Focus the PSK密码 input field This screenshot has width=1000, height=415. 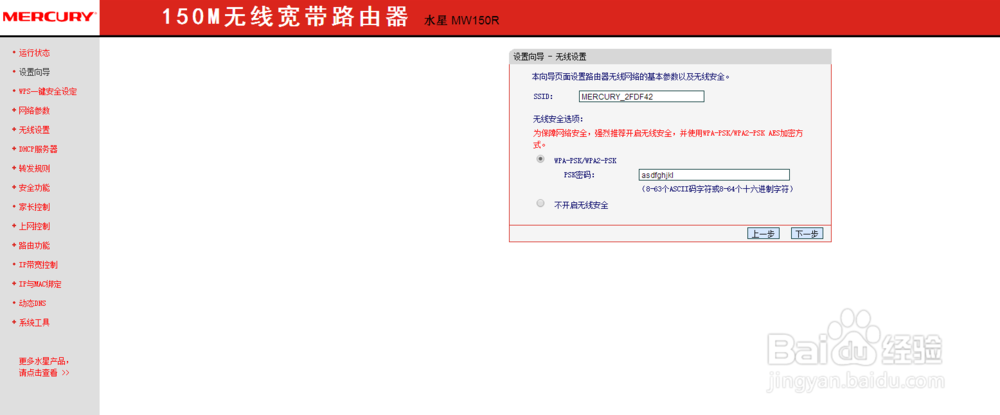(714, 175)
